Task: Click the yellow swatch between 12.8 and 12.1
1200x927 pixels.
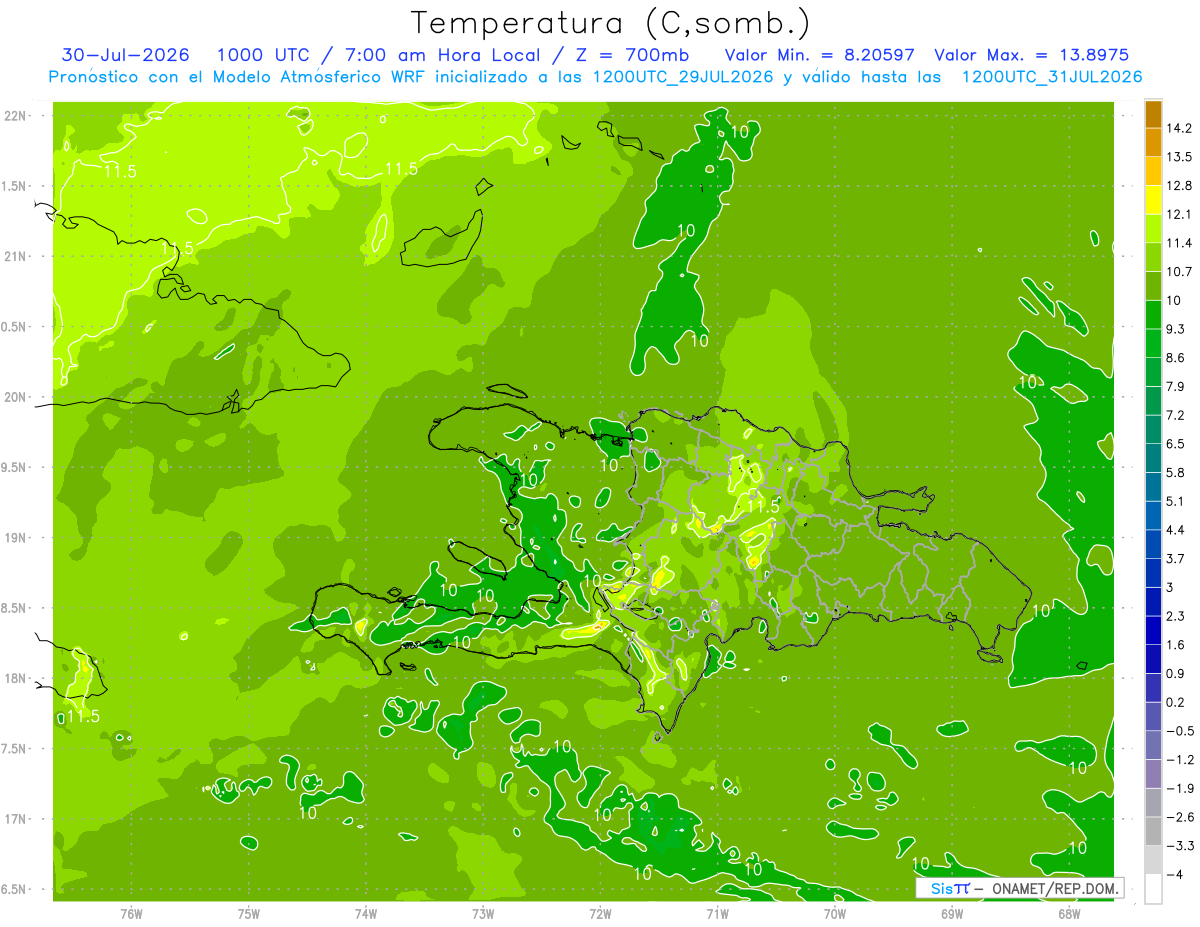Action: pyautogui.click(x=1153, y=200)
